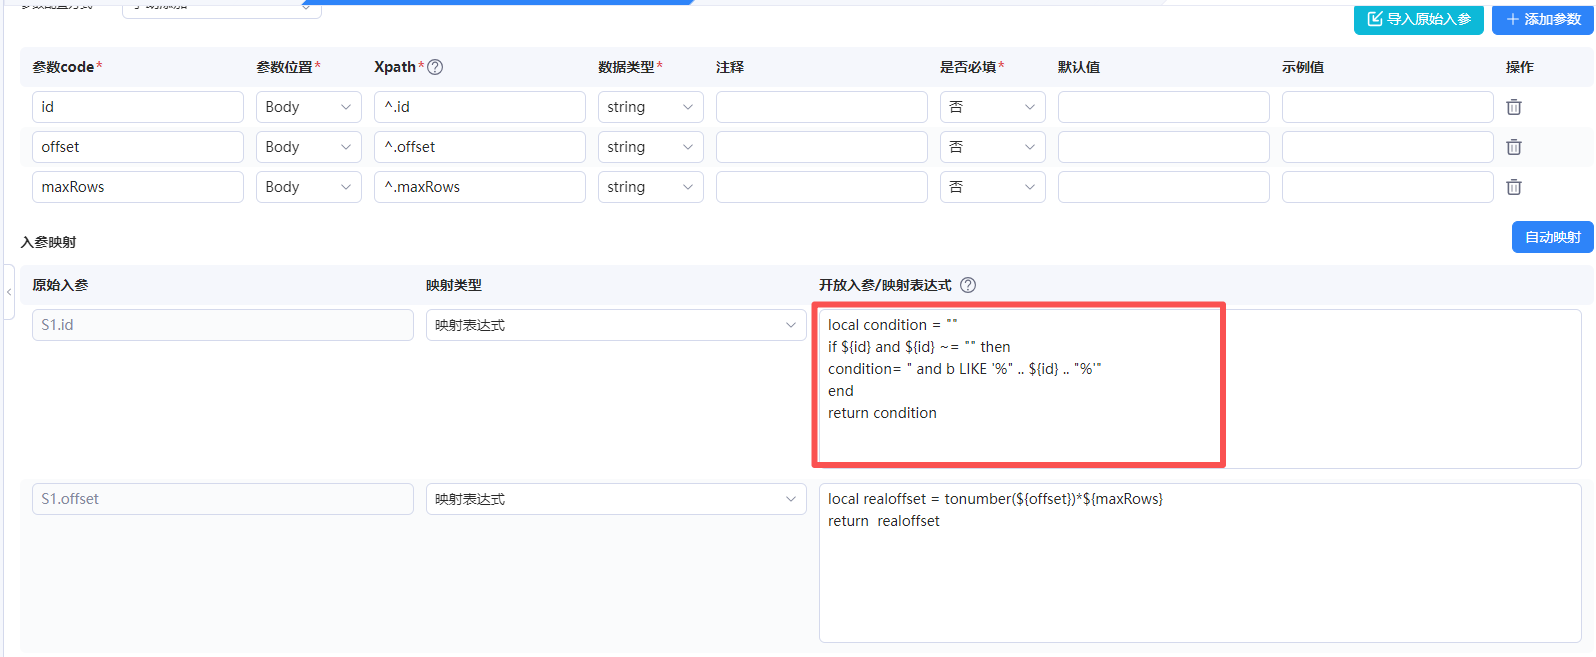Focus the 注释 field for id row
This screenshot has width=1596, height=657.
(821, 107)
